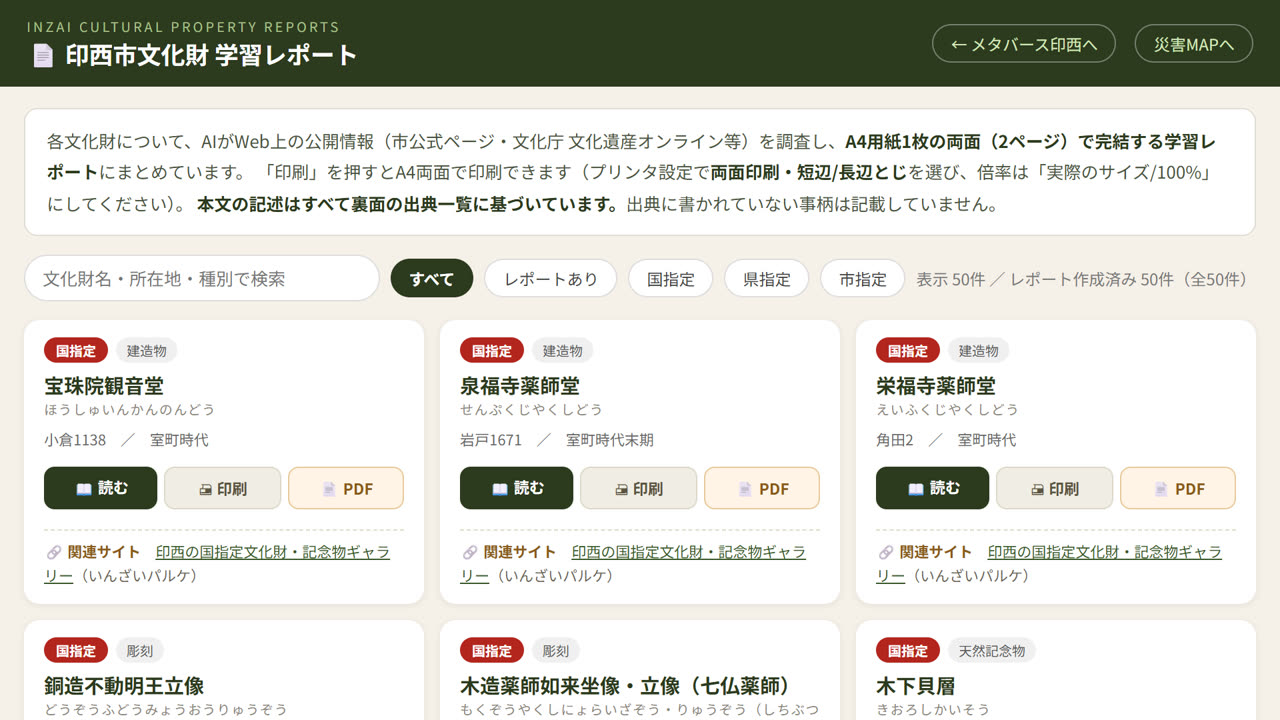The width and height of the screenshot is (1280, 720).
Task: Click 岩戸1671 address on 泉福寺薬師堂 card
Action: coord(491,440)
